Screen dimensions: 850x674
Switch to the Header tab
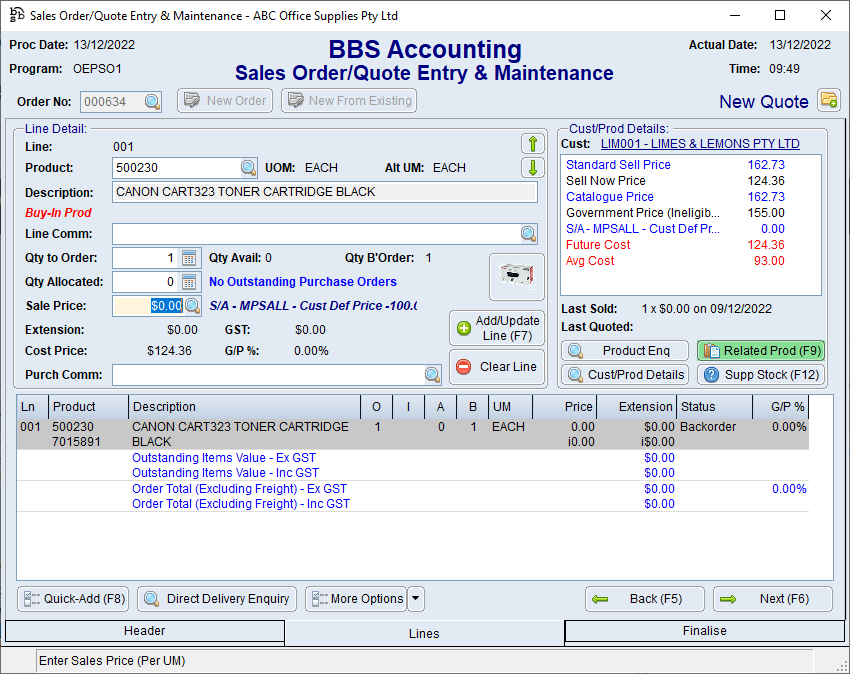tap(144, 631)
